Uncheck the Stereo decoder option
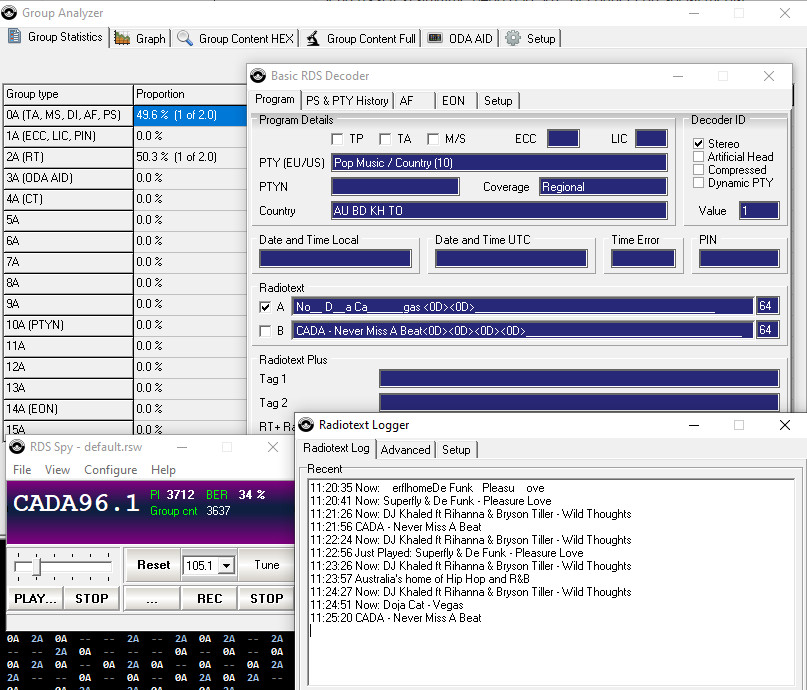The height and width of the screenshot is (690, 807). pyautogui.click(x=699, y=144)
